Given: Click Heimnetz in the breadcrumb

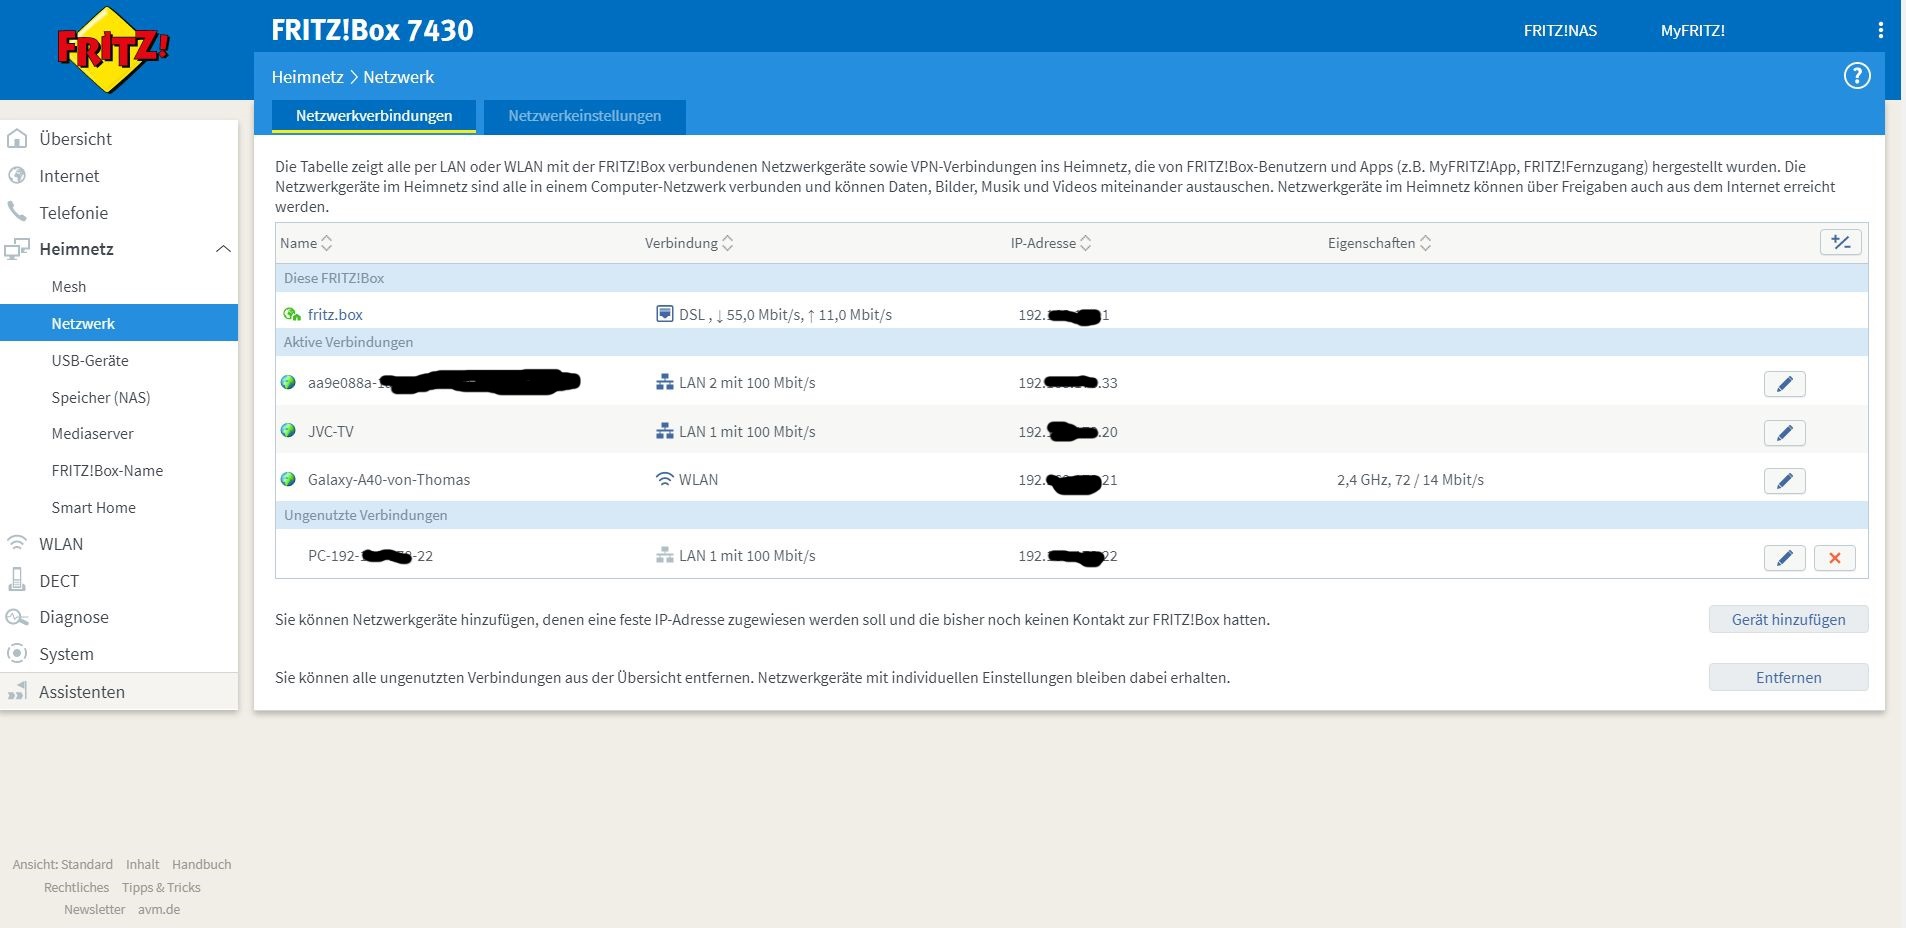Looking at the screenshot, I should click(x=307, y=77).
